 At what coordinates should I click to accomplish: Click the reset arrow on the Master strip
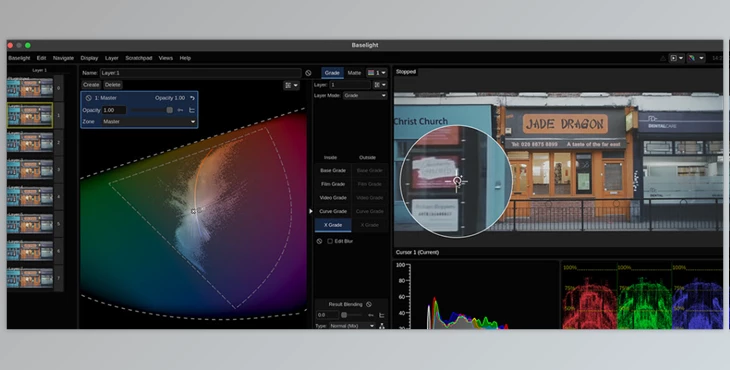pos(192,98)
